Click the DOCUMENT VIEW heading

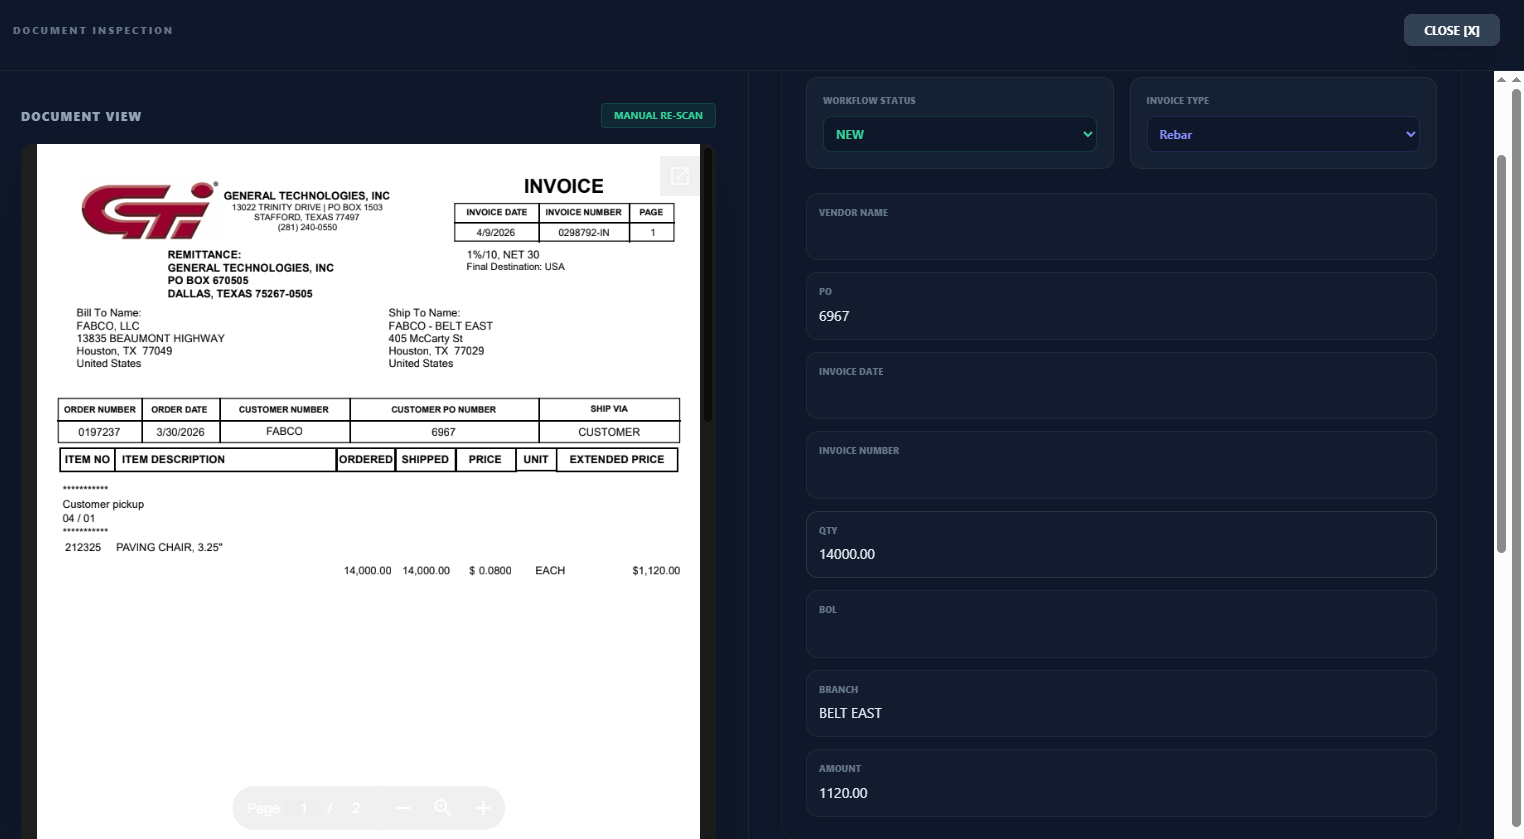(81, 117)
